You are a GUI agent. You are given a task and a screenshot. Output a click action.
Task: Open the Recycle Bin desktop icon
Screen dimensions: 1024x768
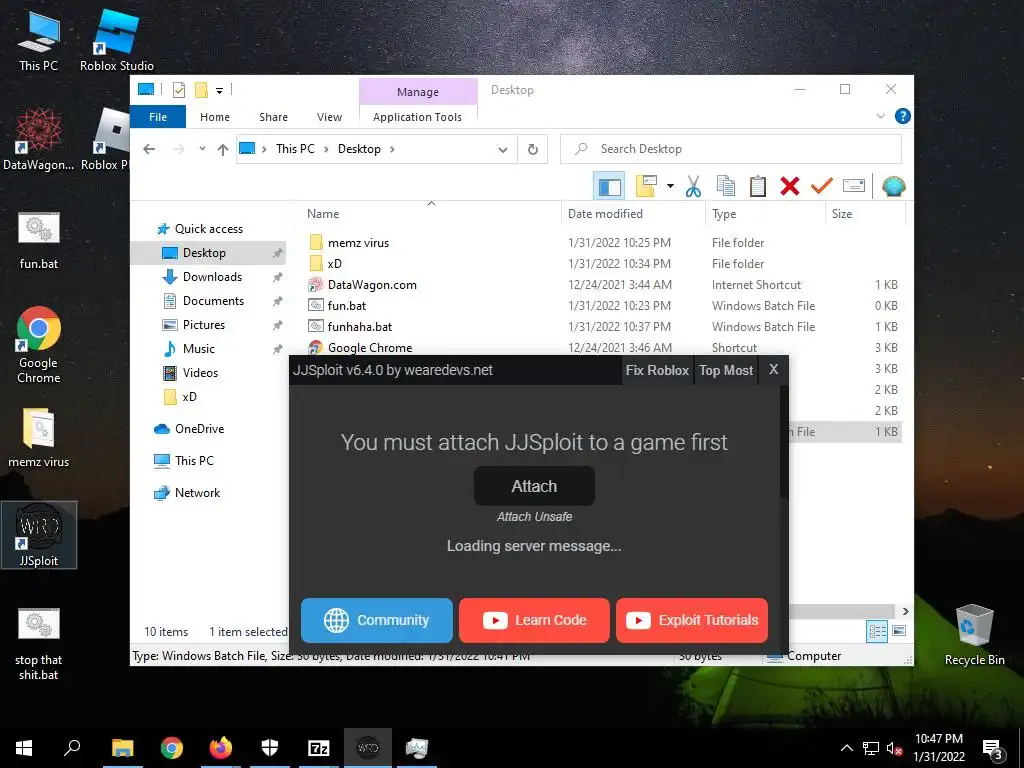(x=974, y=635)
